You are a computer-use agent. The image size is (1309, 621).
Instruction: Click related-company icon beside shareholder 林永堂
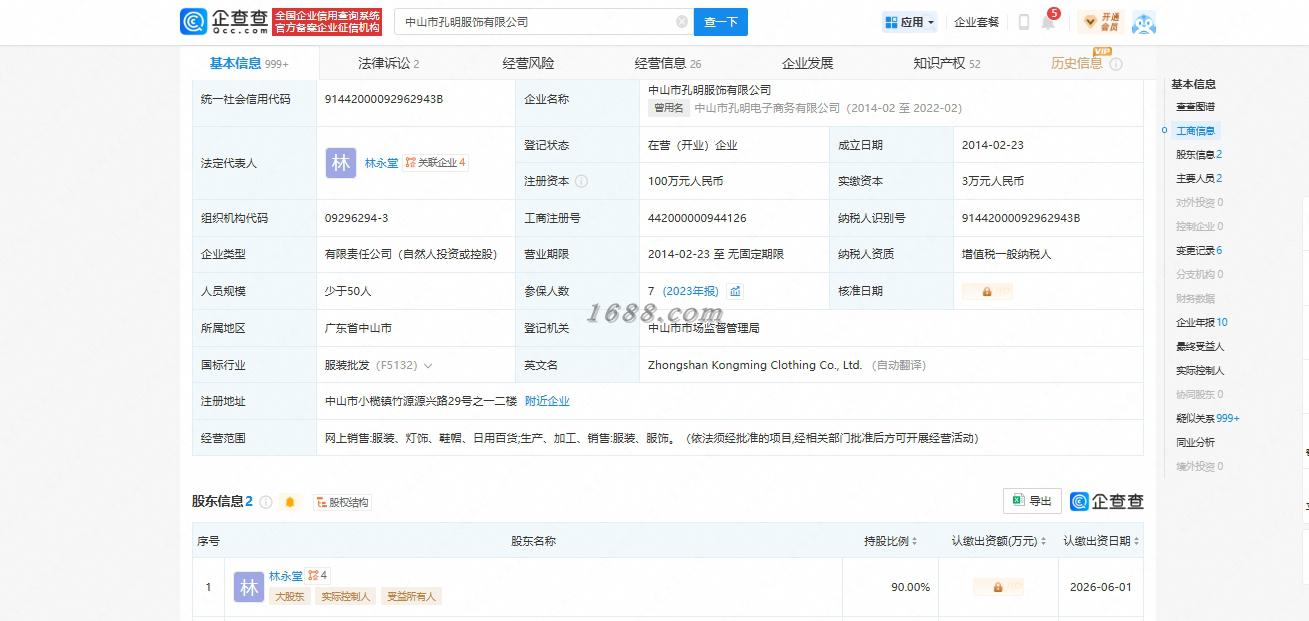[317, 575]
